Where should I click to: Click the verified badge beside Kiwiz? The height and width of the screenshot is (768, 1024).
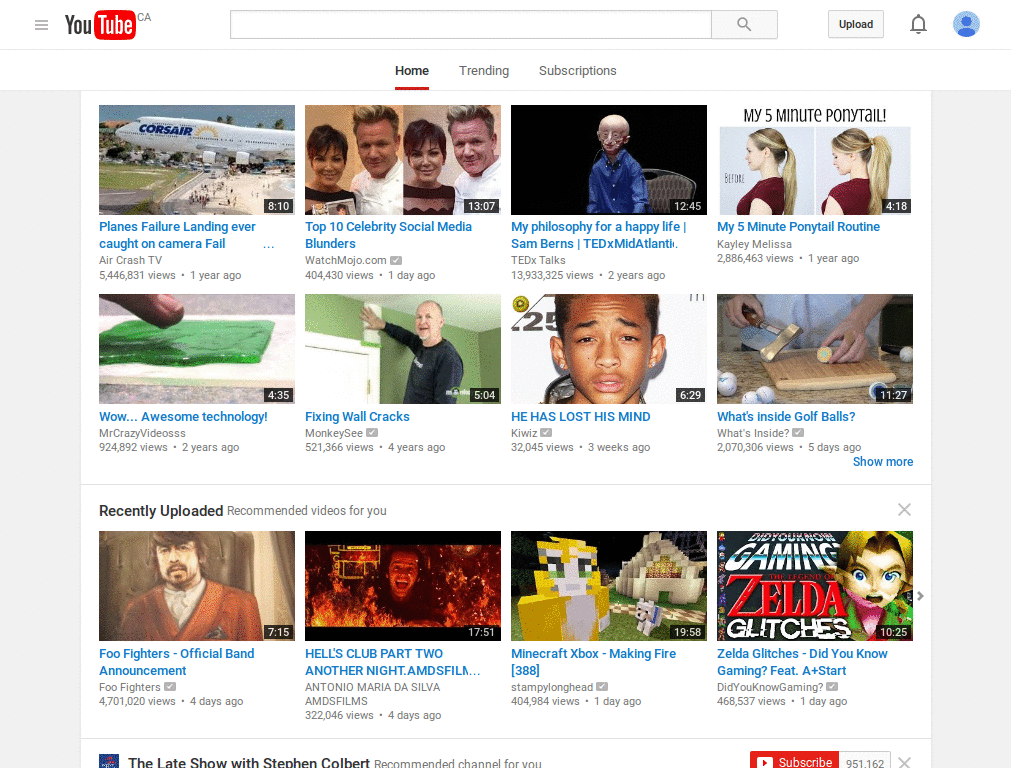click(x=546, y=432)
